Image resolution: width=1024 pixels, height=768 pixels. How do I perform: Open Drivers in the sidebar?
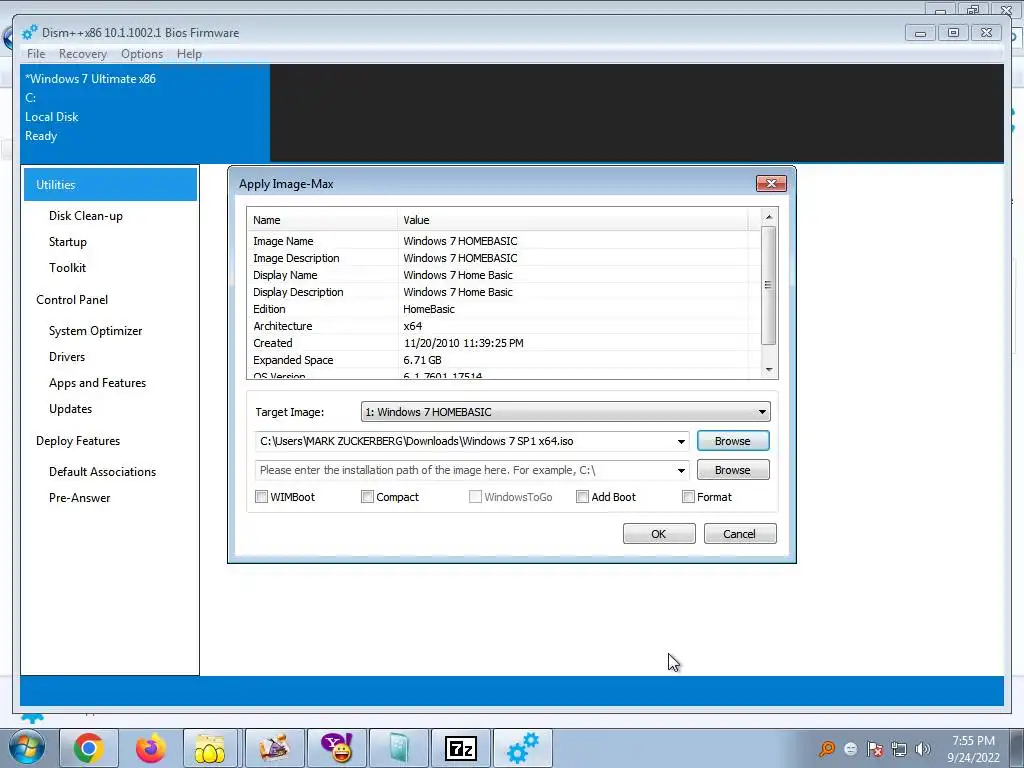pyautogui.click(x=67, y=357)
